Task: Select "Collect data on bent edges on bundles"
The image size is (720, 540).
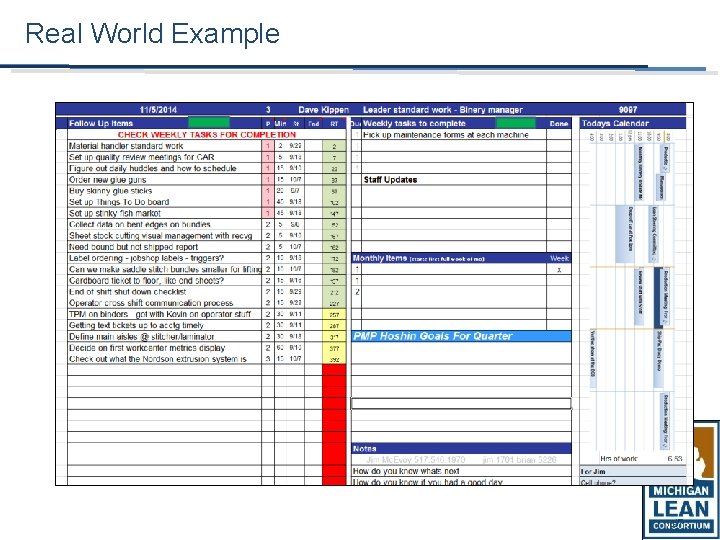Action: (x=140, y=225)
